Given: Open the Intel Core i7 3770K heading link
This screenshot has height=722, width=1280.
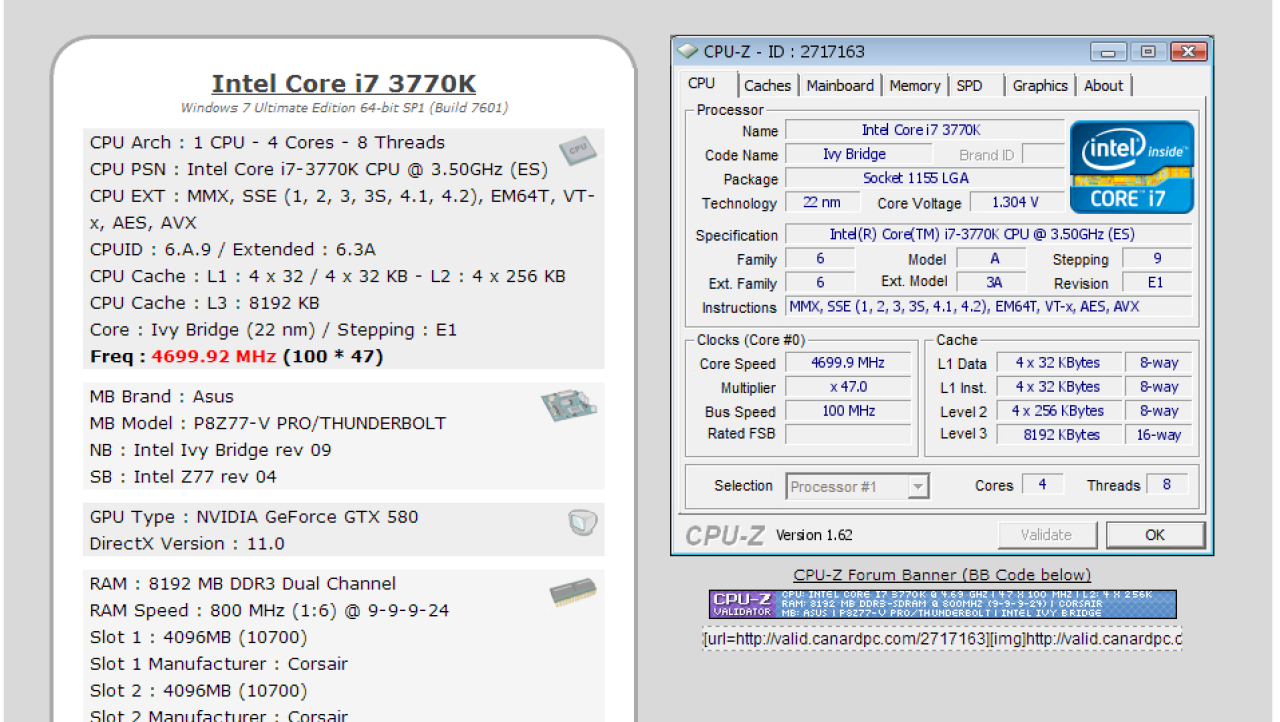Looking at the screenshot, I should [344, 84].
